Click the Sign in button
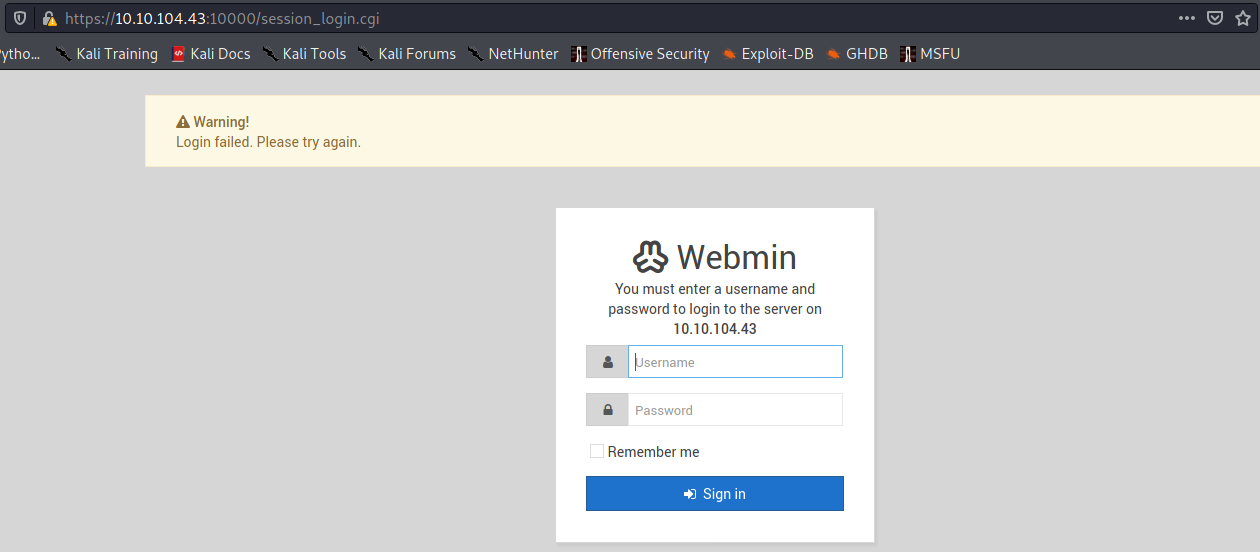 pos(715,494)
